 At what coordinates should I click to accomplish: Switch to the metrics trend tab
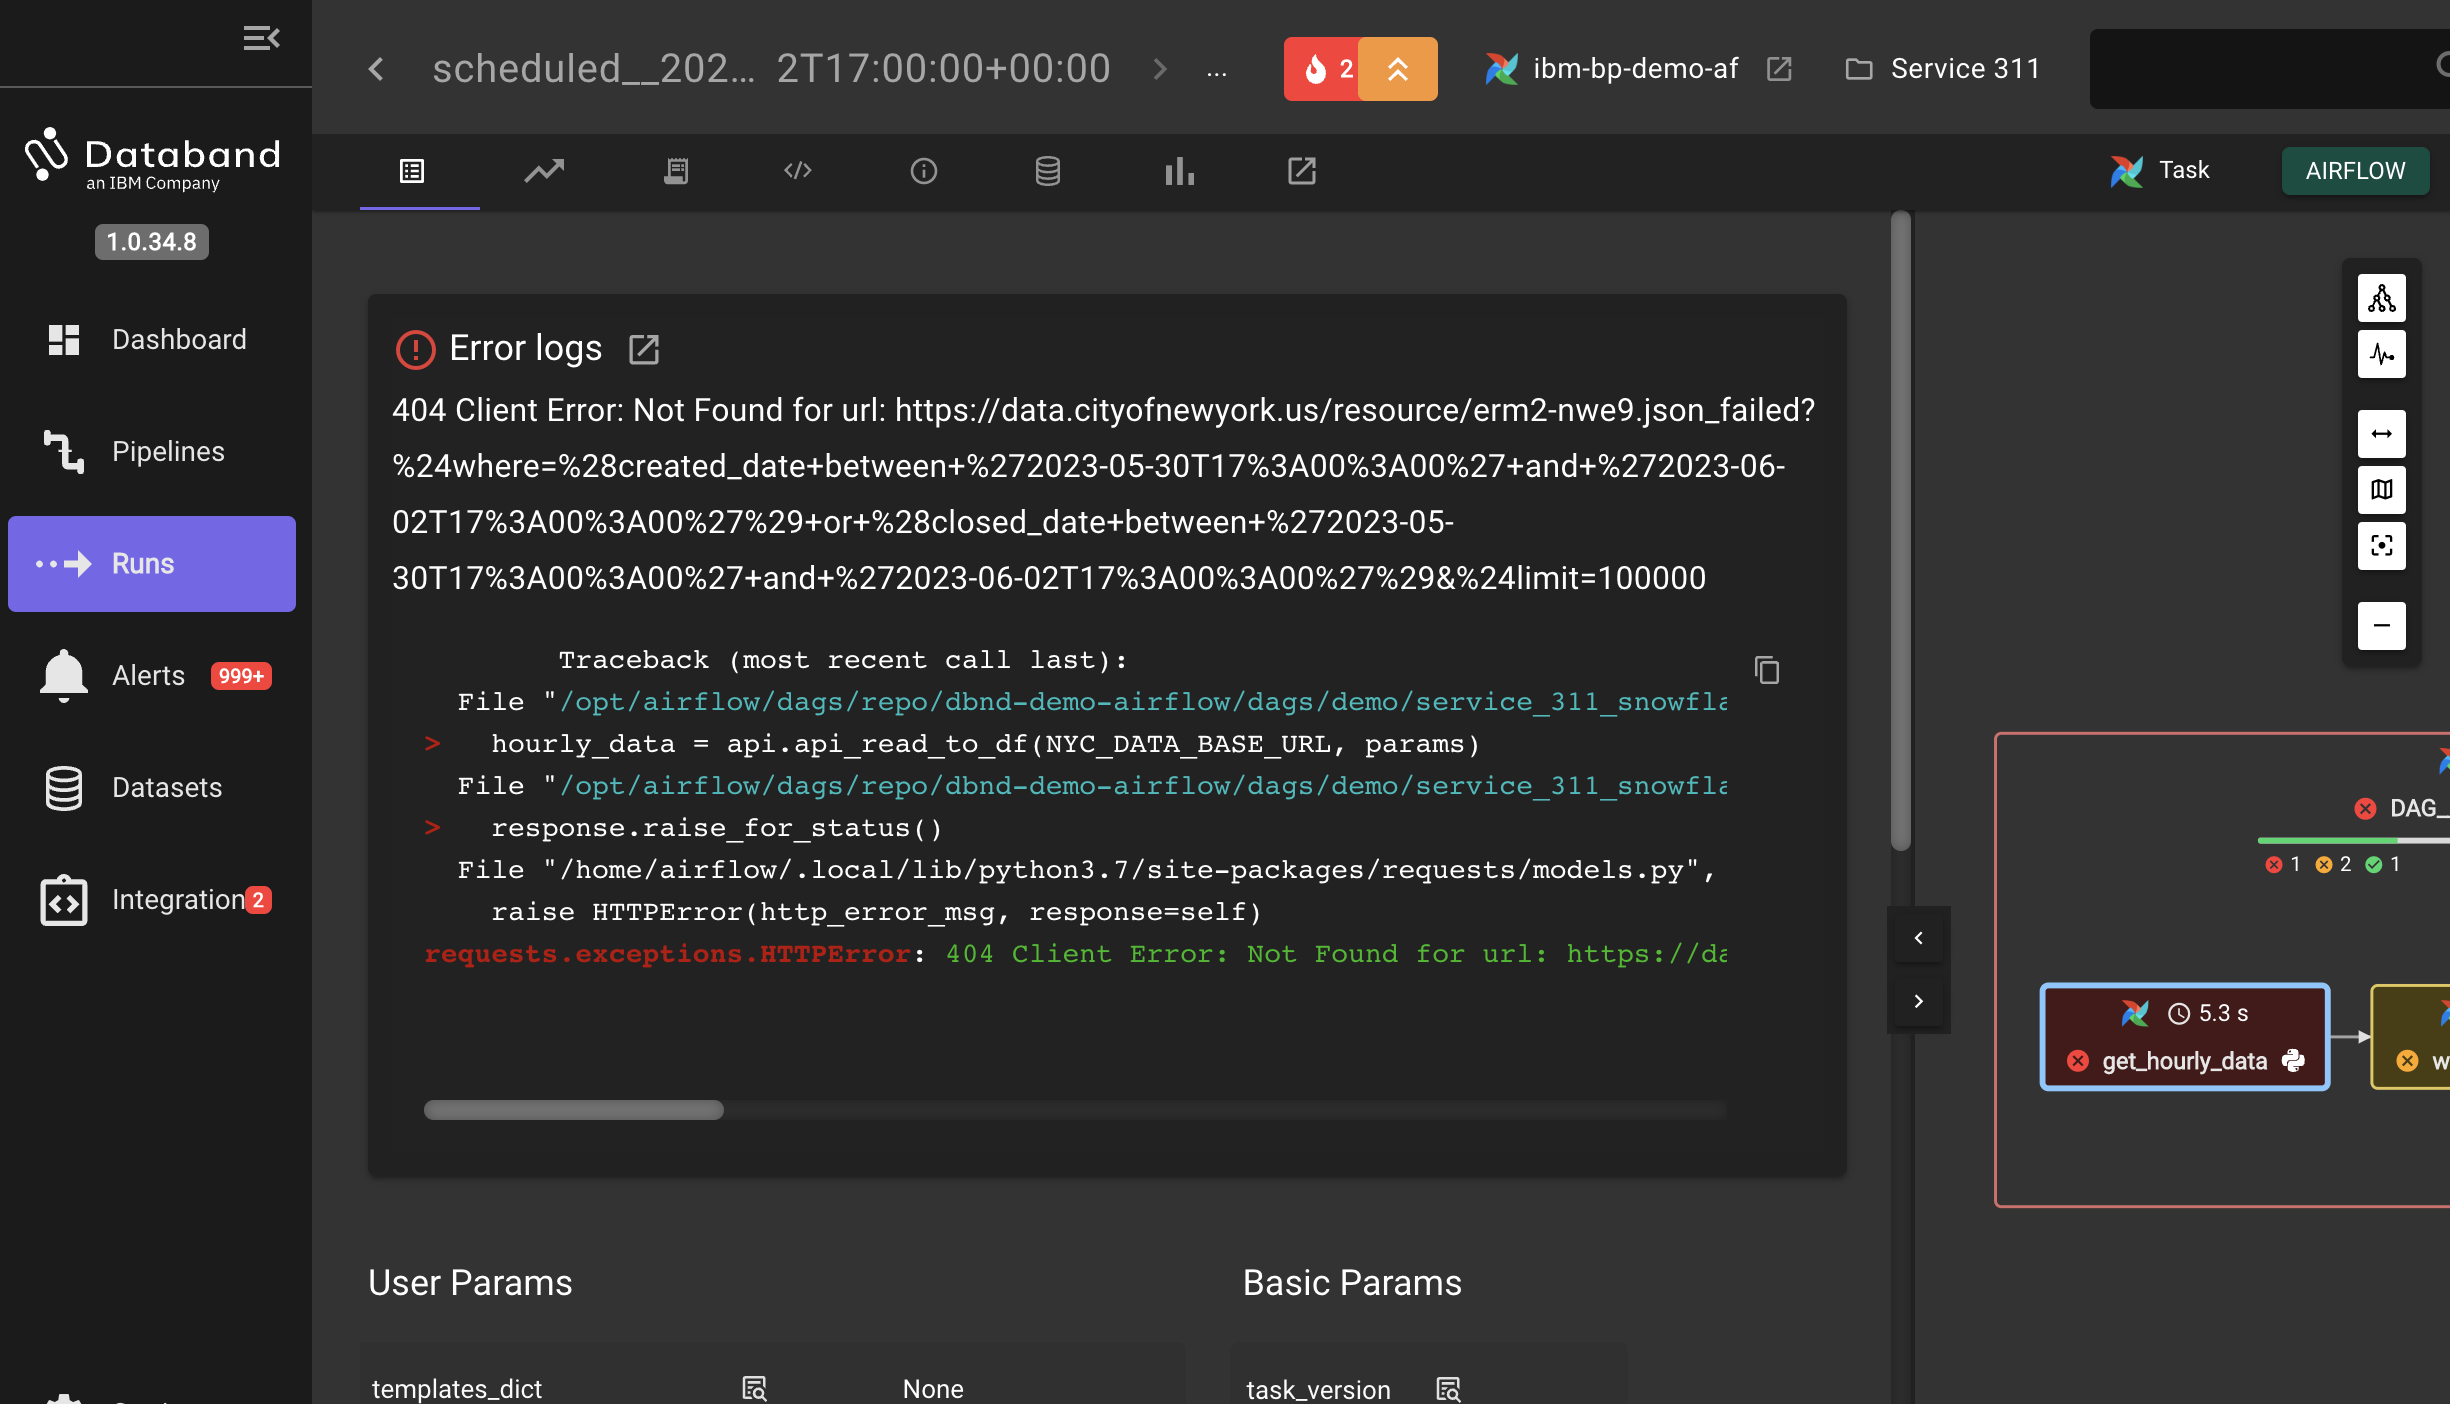point(545,171)
